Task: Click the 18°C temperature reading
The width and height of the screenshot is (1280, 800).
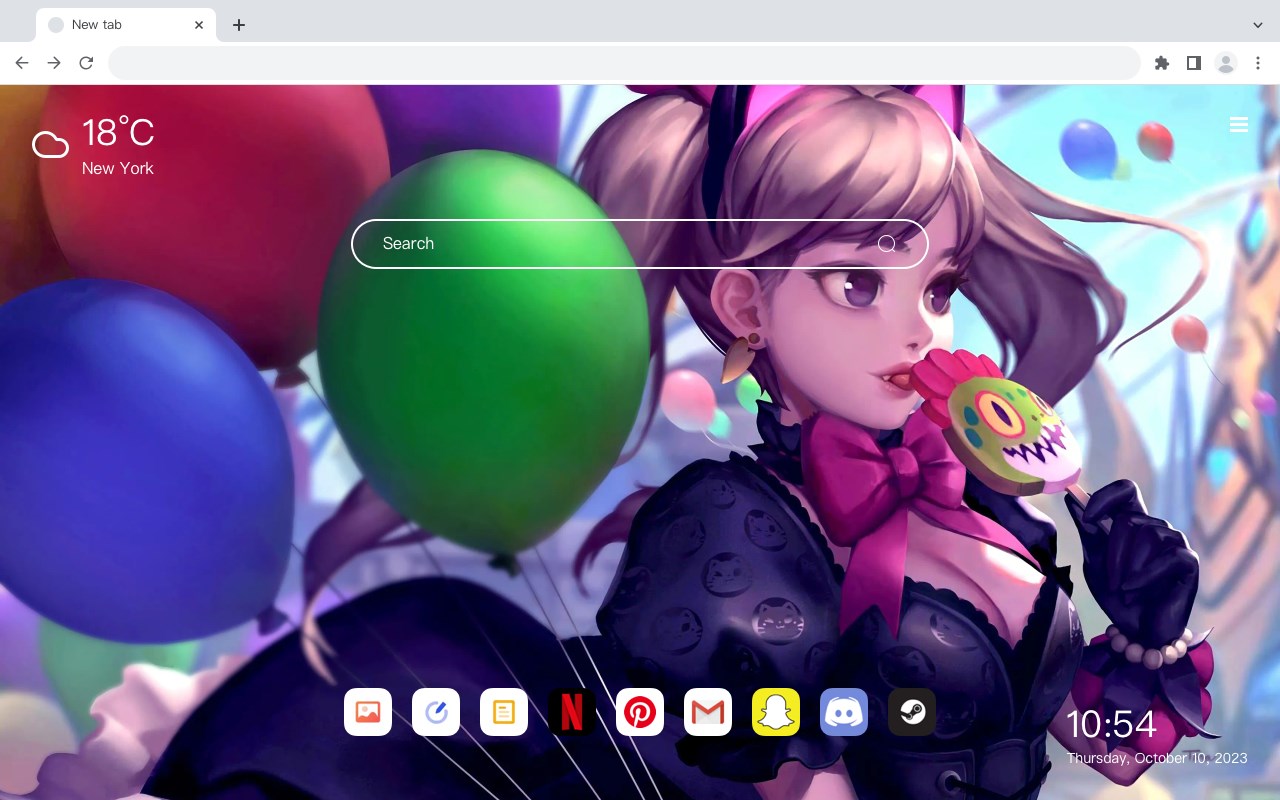Action: (118, 133)
